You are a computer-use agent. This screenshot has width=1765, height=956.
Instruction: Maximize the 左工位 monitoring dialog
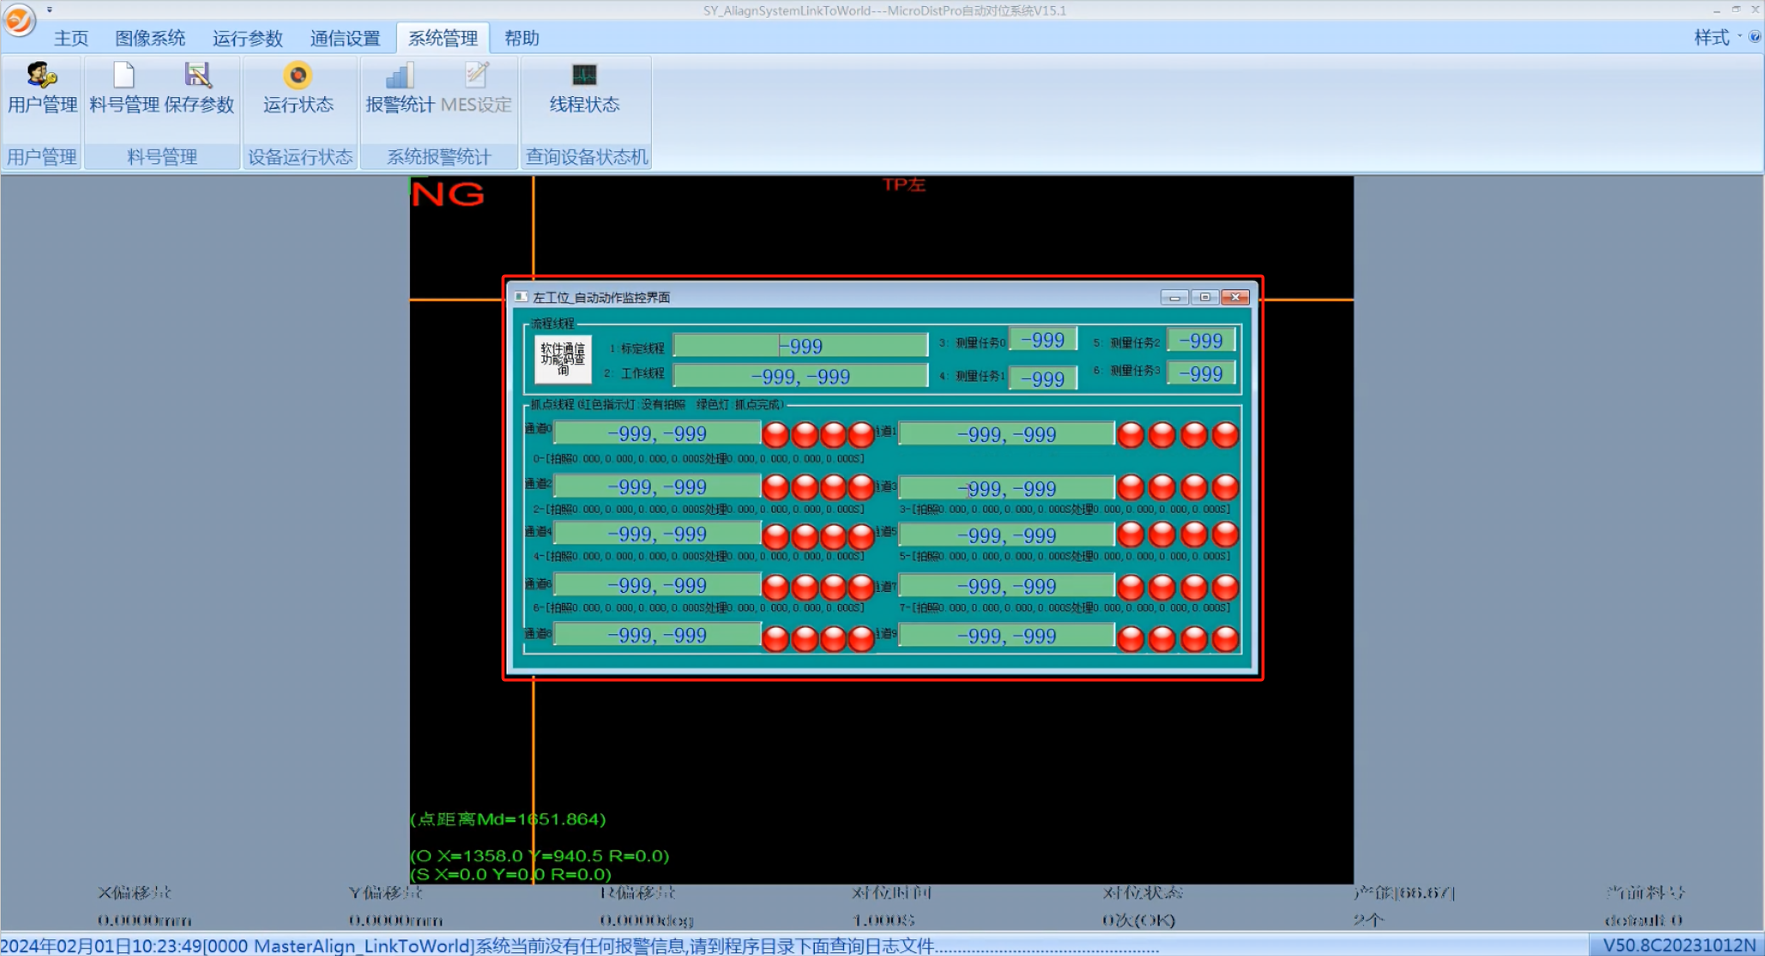pos(1205,297)
